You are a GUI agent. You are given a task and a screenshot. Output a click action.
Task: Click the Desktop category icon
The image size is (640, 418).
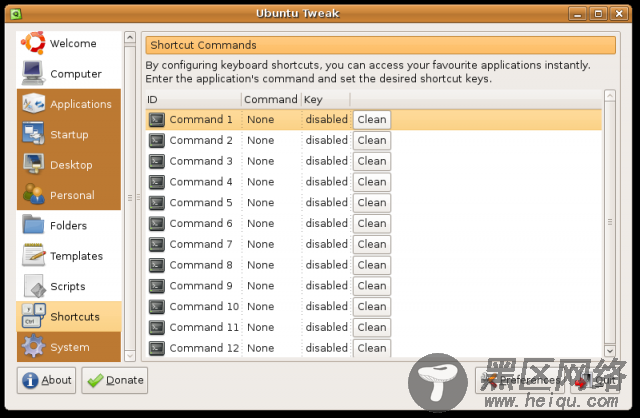tap(33, 165)
